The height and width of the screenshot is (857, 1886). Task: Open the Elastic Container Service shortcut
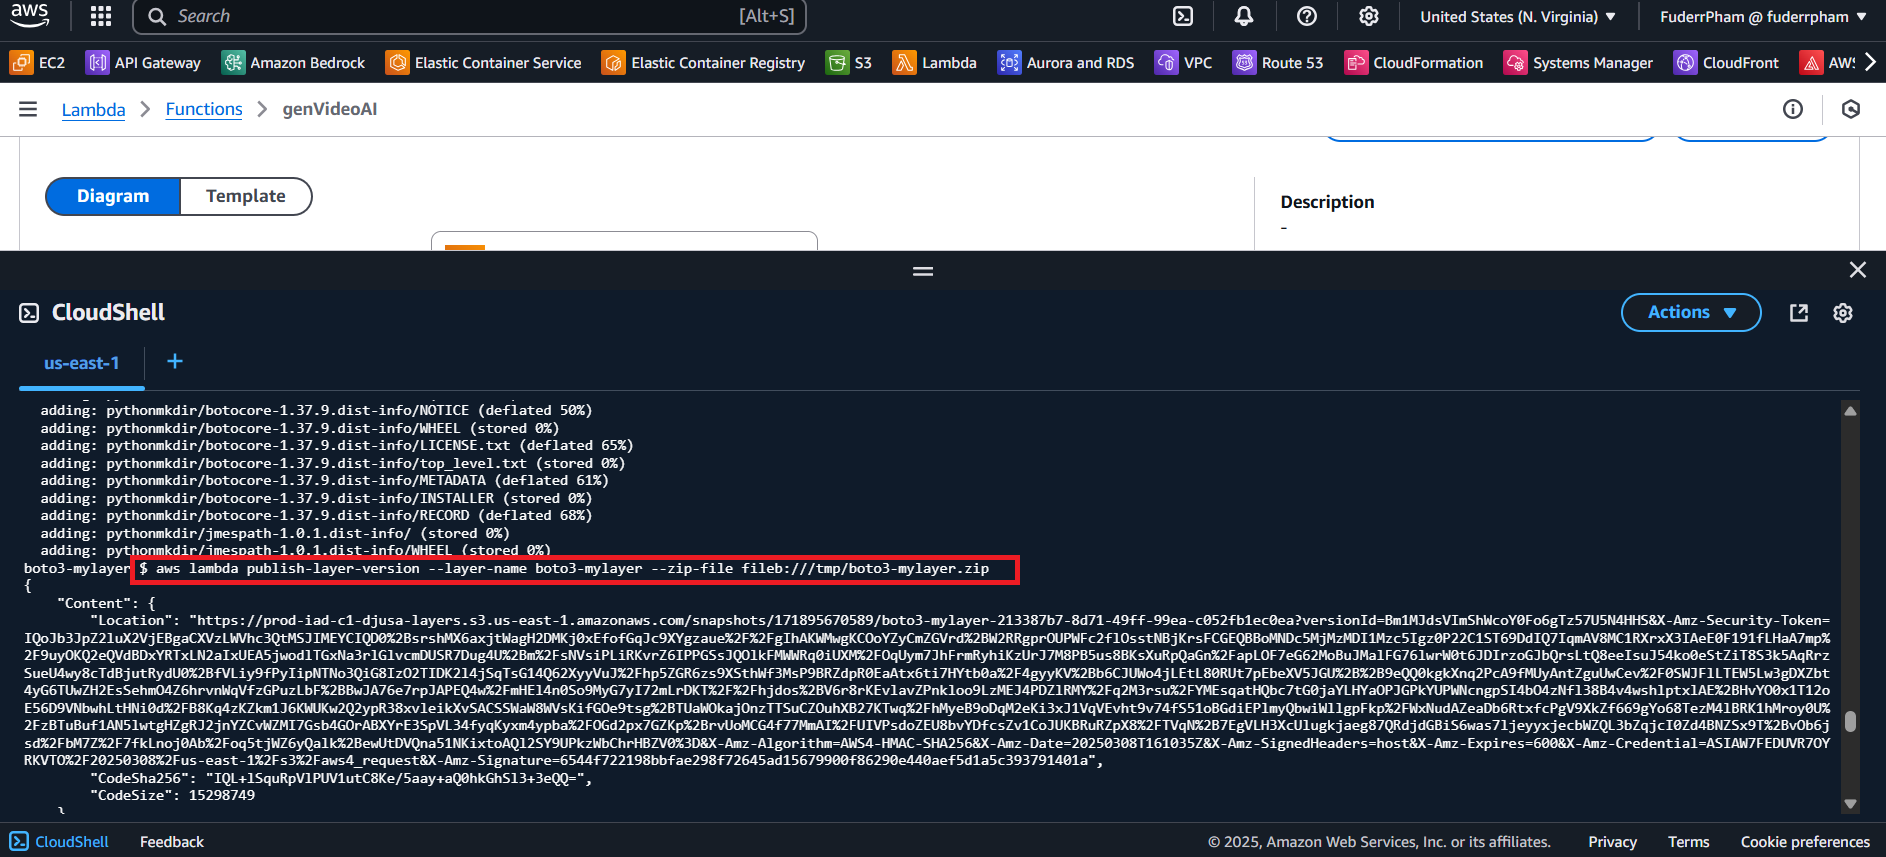[x=484, y=63]
